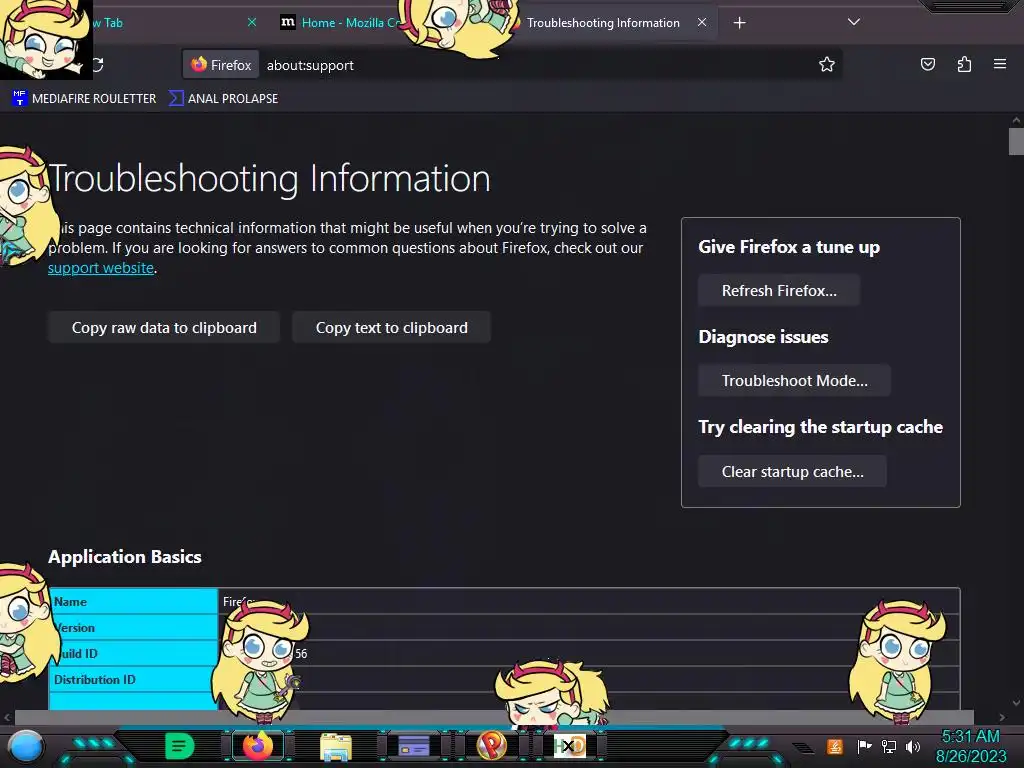The width and height of the screenshot is (1024, 768).
Task: Click the Firefox taskbar icon
Action: [257, 746]
